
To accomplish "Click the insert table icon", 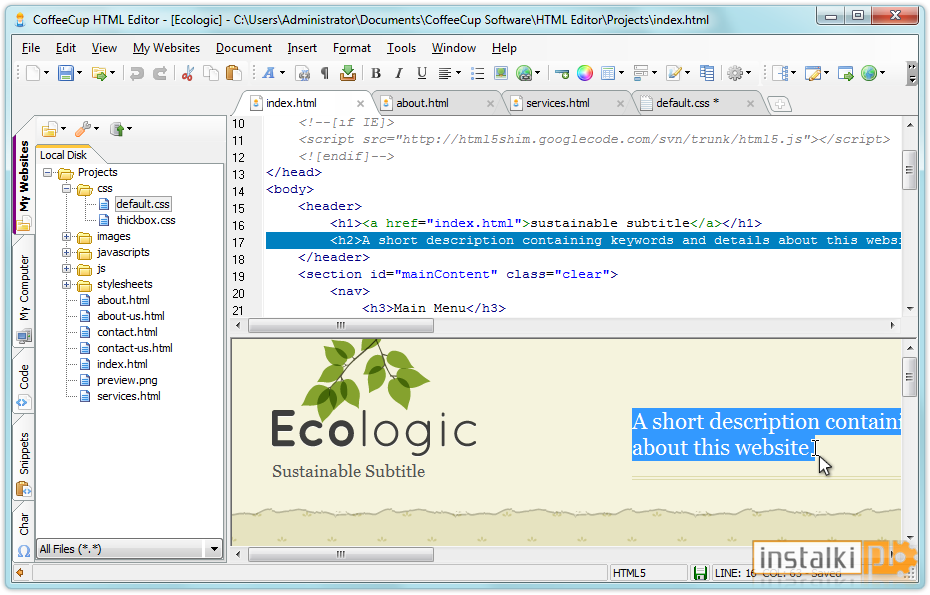I will pos(607,73).
